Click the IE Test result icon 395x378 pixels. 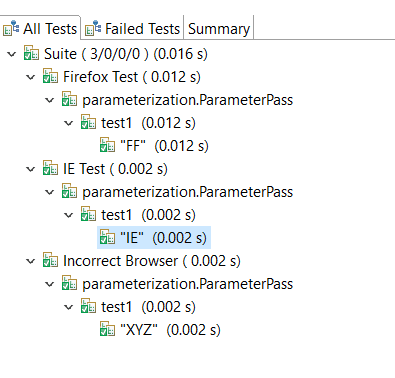point(50,168)
